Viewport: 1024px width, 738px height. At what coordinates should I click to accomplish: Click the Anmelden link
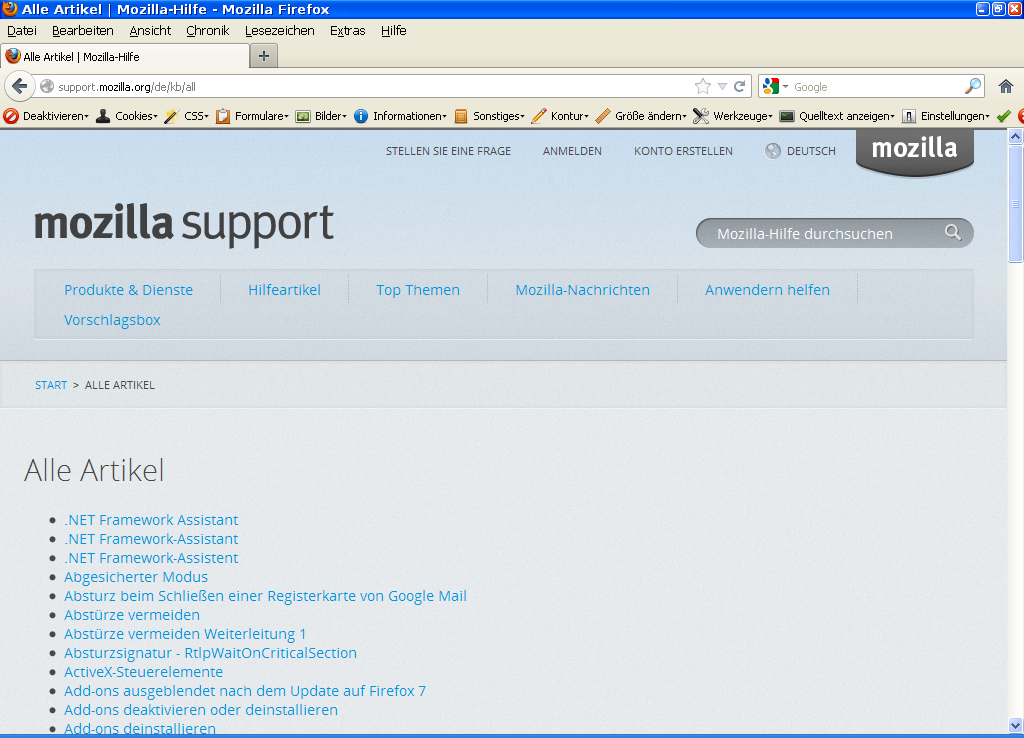coord(572,151)
